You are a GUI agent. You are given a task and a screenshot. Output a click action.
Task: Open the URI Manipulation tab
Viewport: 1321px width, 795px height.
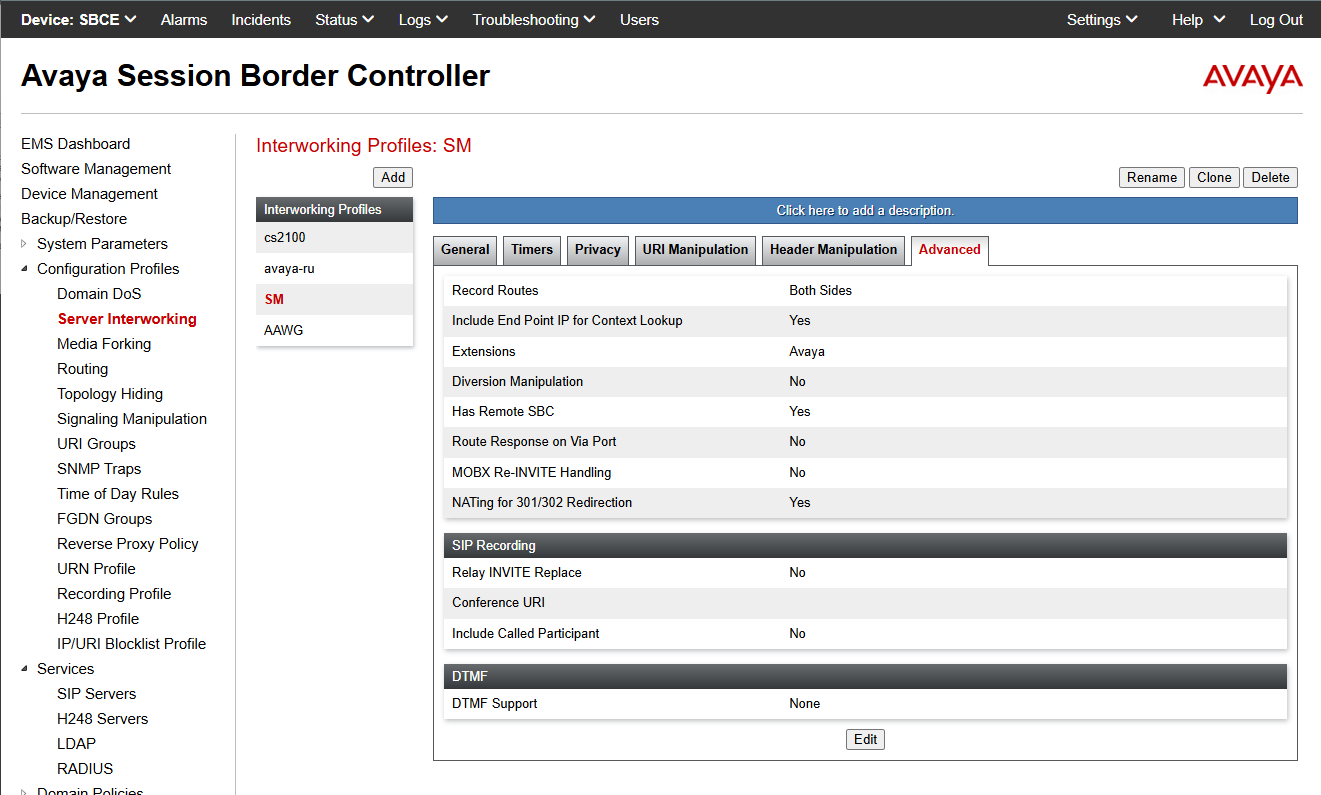[x=695, y=250]
